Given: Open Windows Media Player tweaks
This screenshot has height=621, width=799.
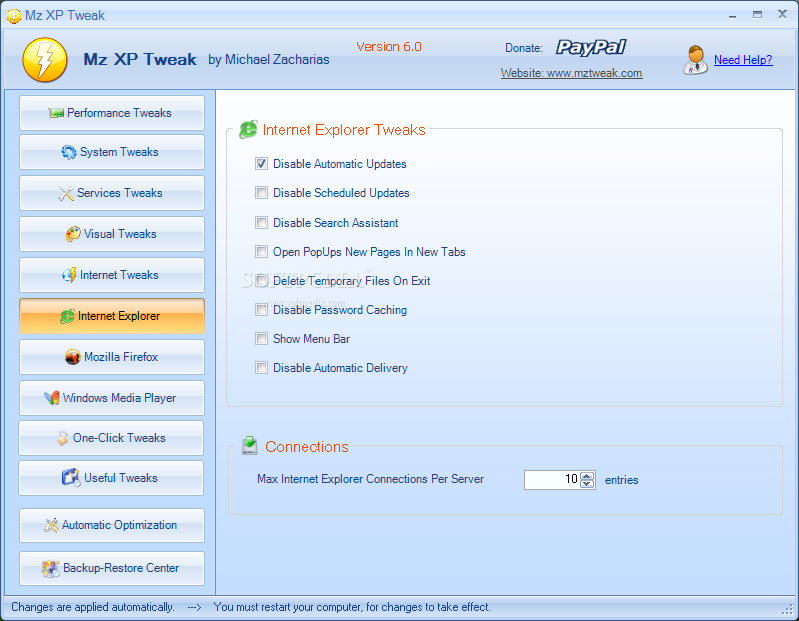Looking at the screenshot, I should (x=112, y=398).
